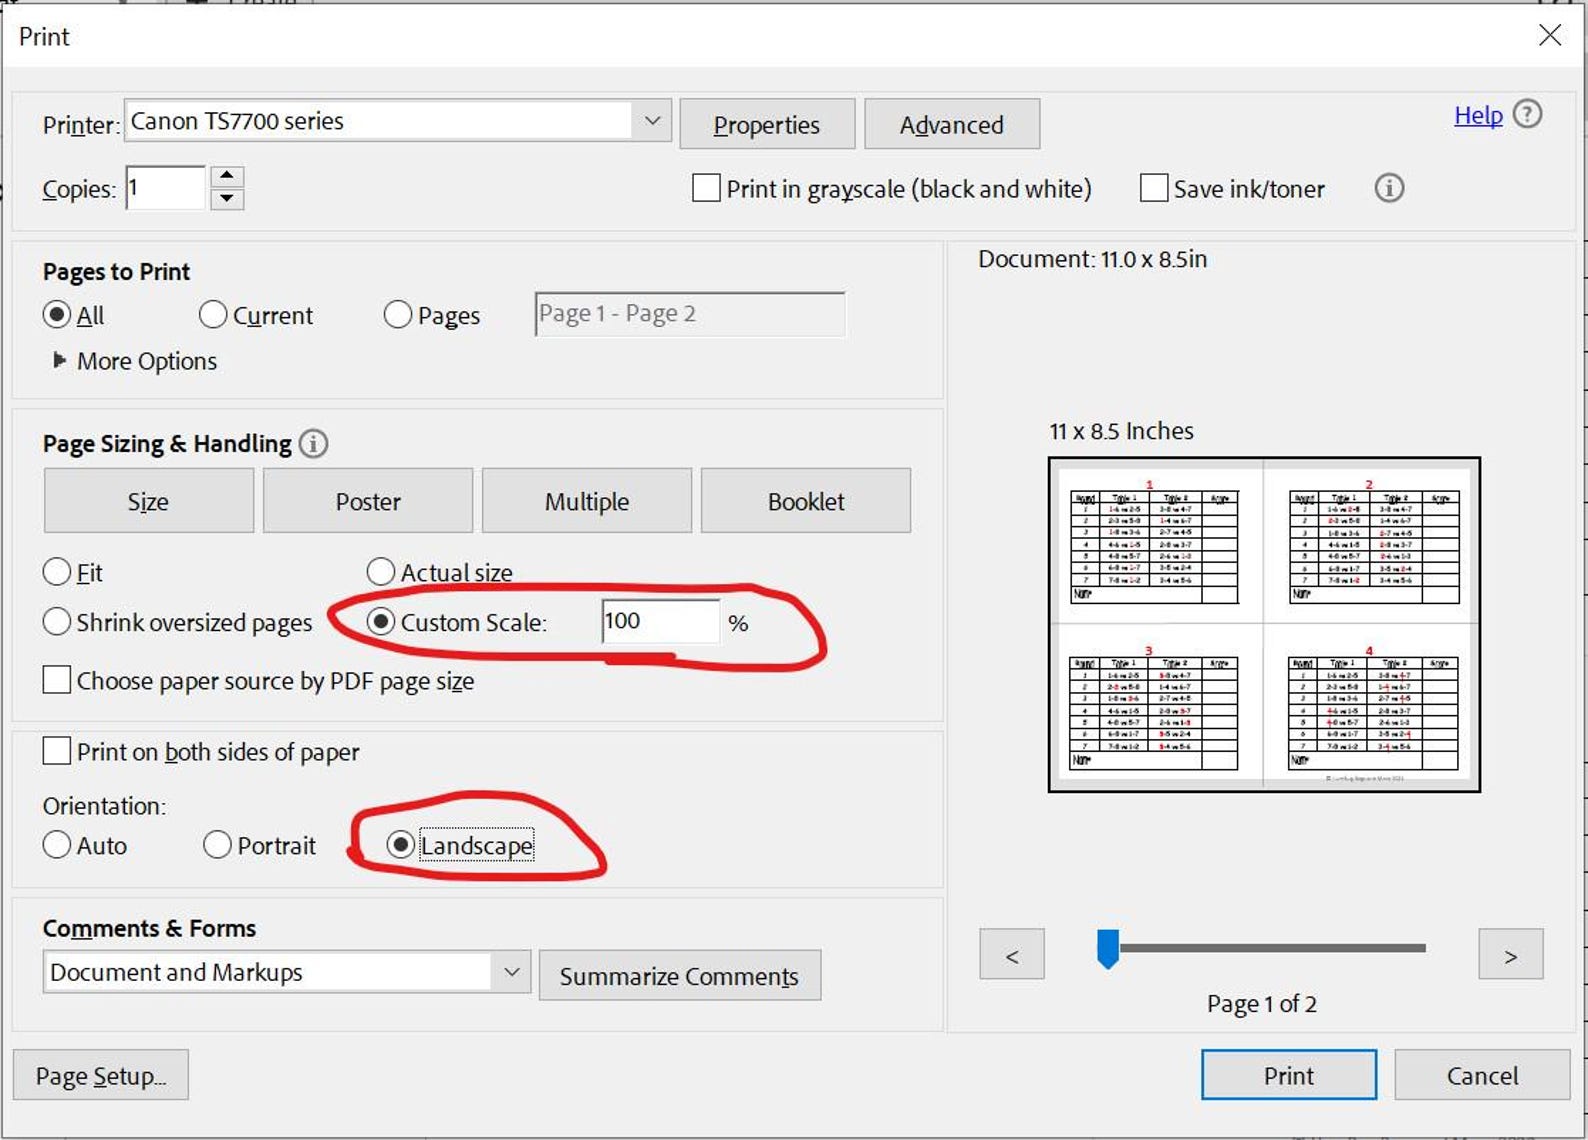The image size is (1588, 1140).
Task: Click the Help link
Action: click(x=1478, y=115)
